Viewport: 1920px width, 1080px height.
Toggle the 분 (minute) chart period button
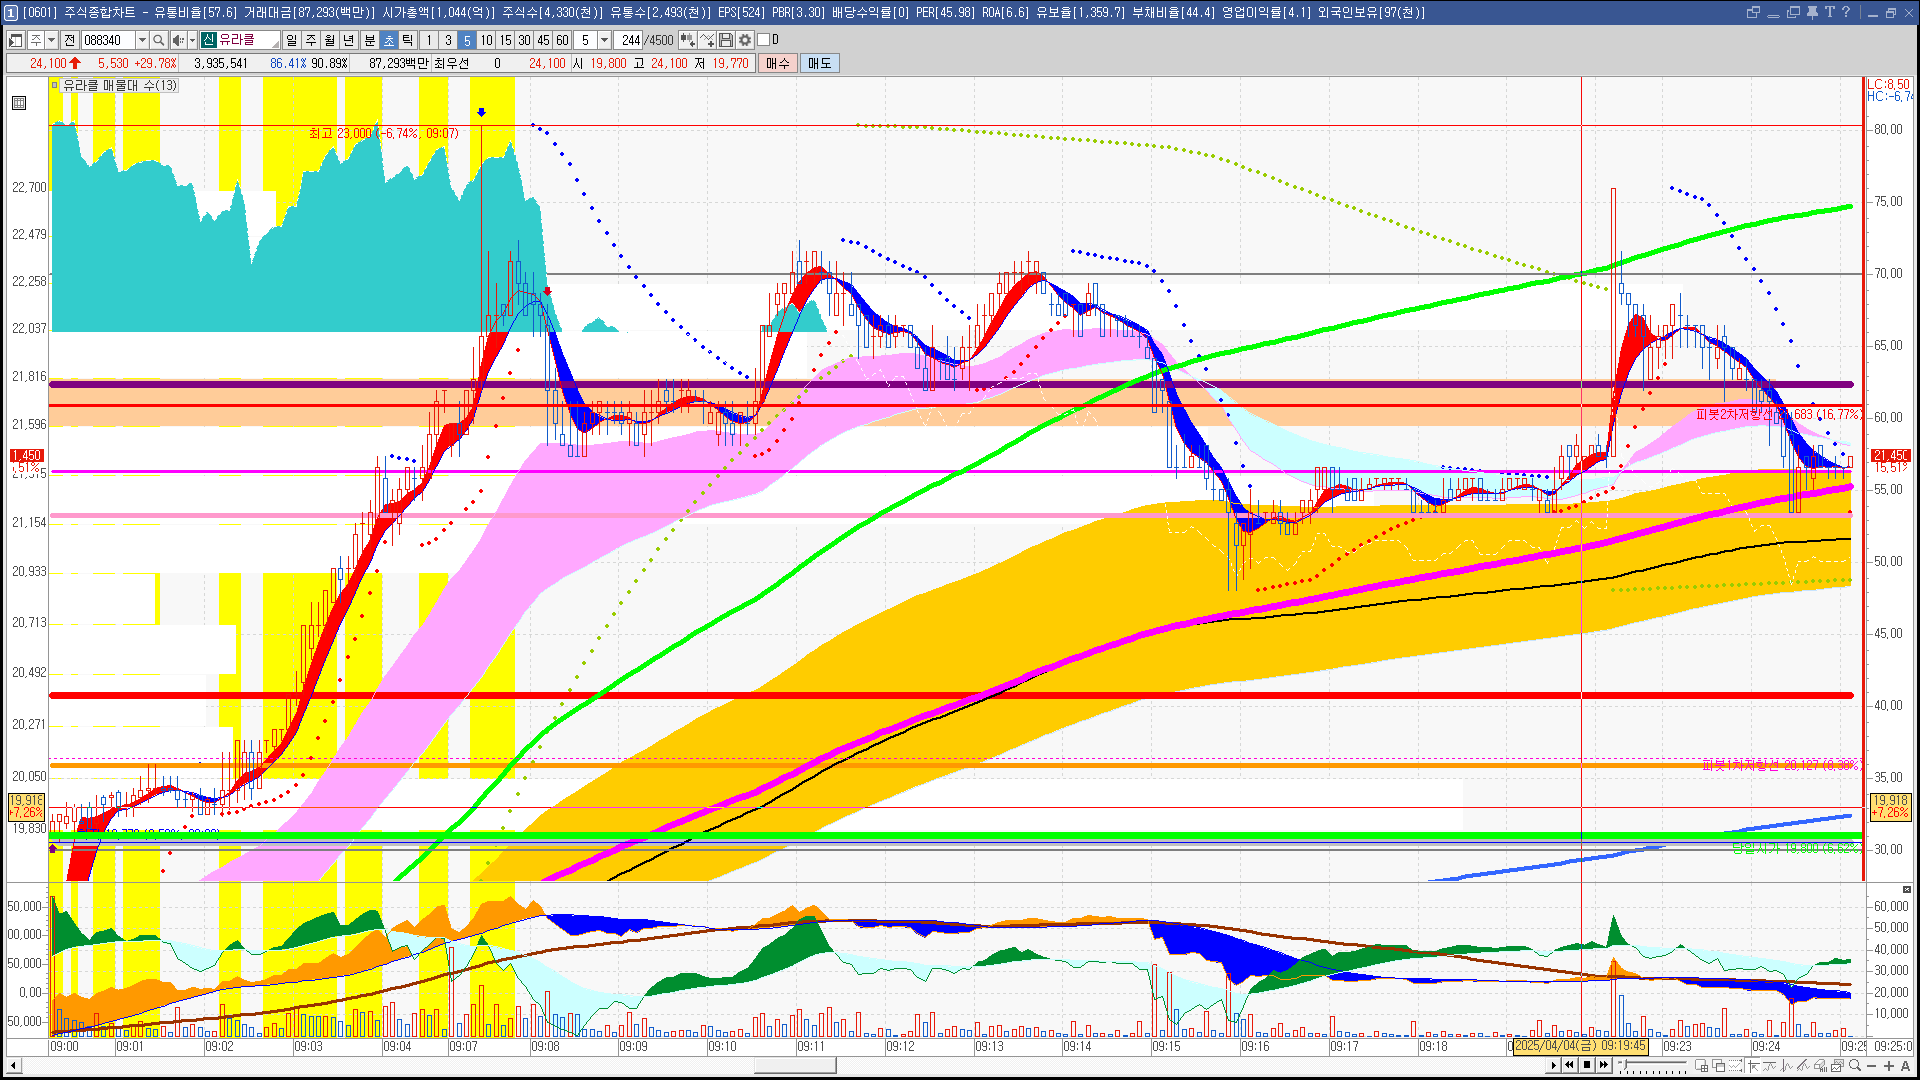click(369, 40)
